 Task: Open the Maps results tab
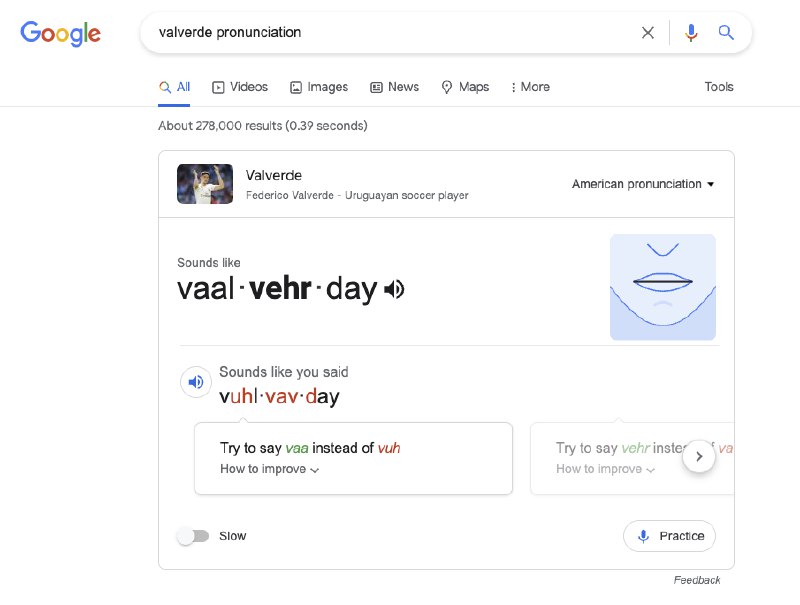coord(465,87)
